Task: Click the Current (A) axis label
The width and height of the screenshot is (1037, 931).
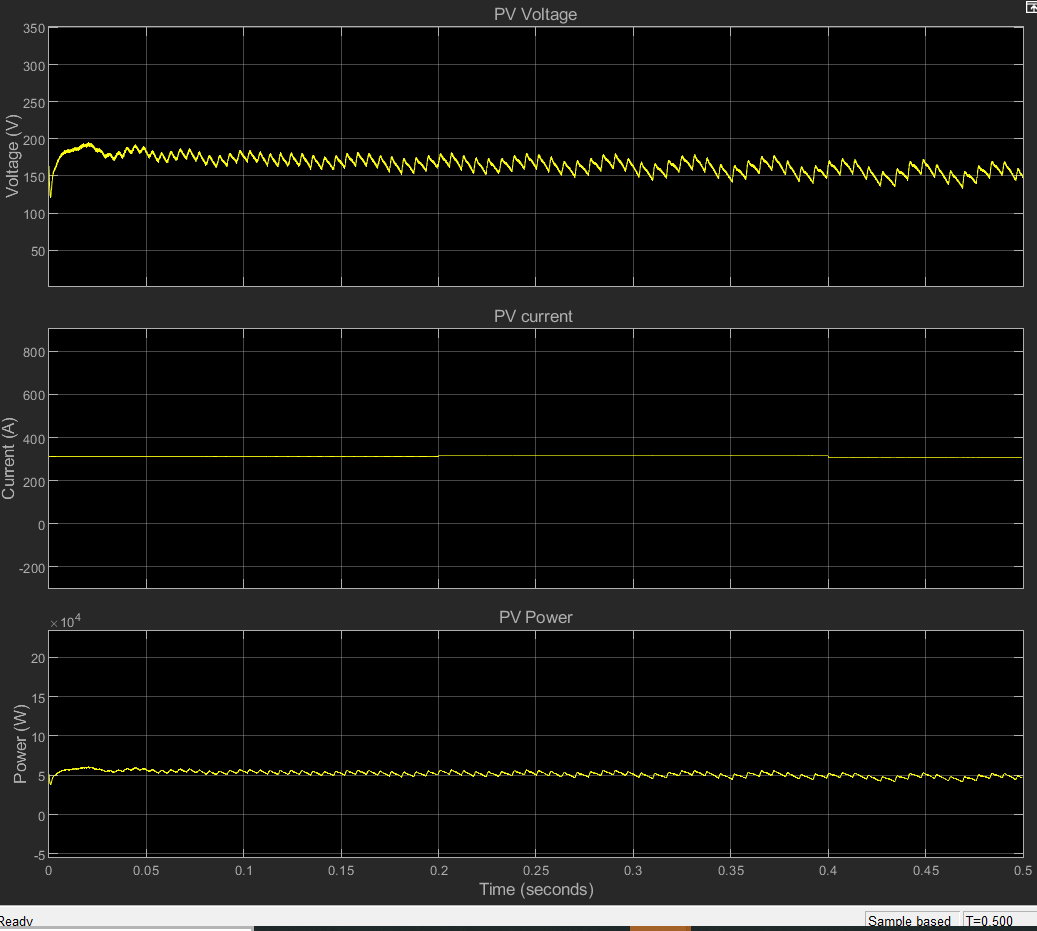Action: tap(9, 458)
